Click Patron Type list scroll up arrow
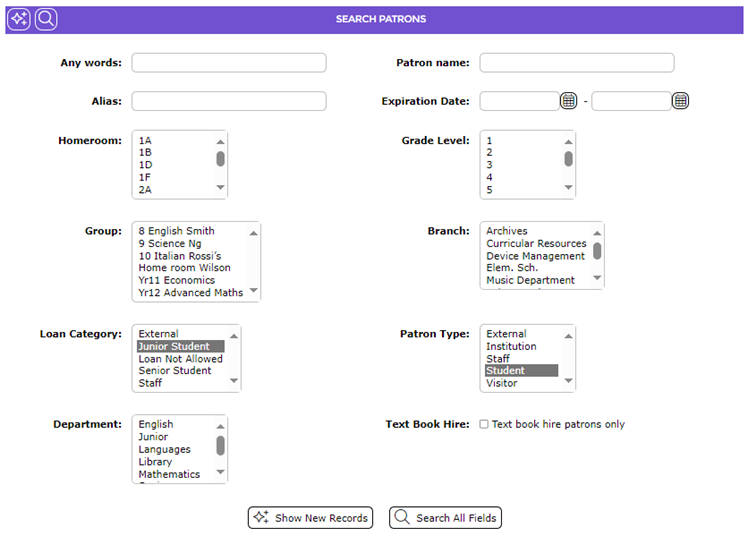 [568, 336]
